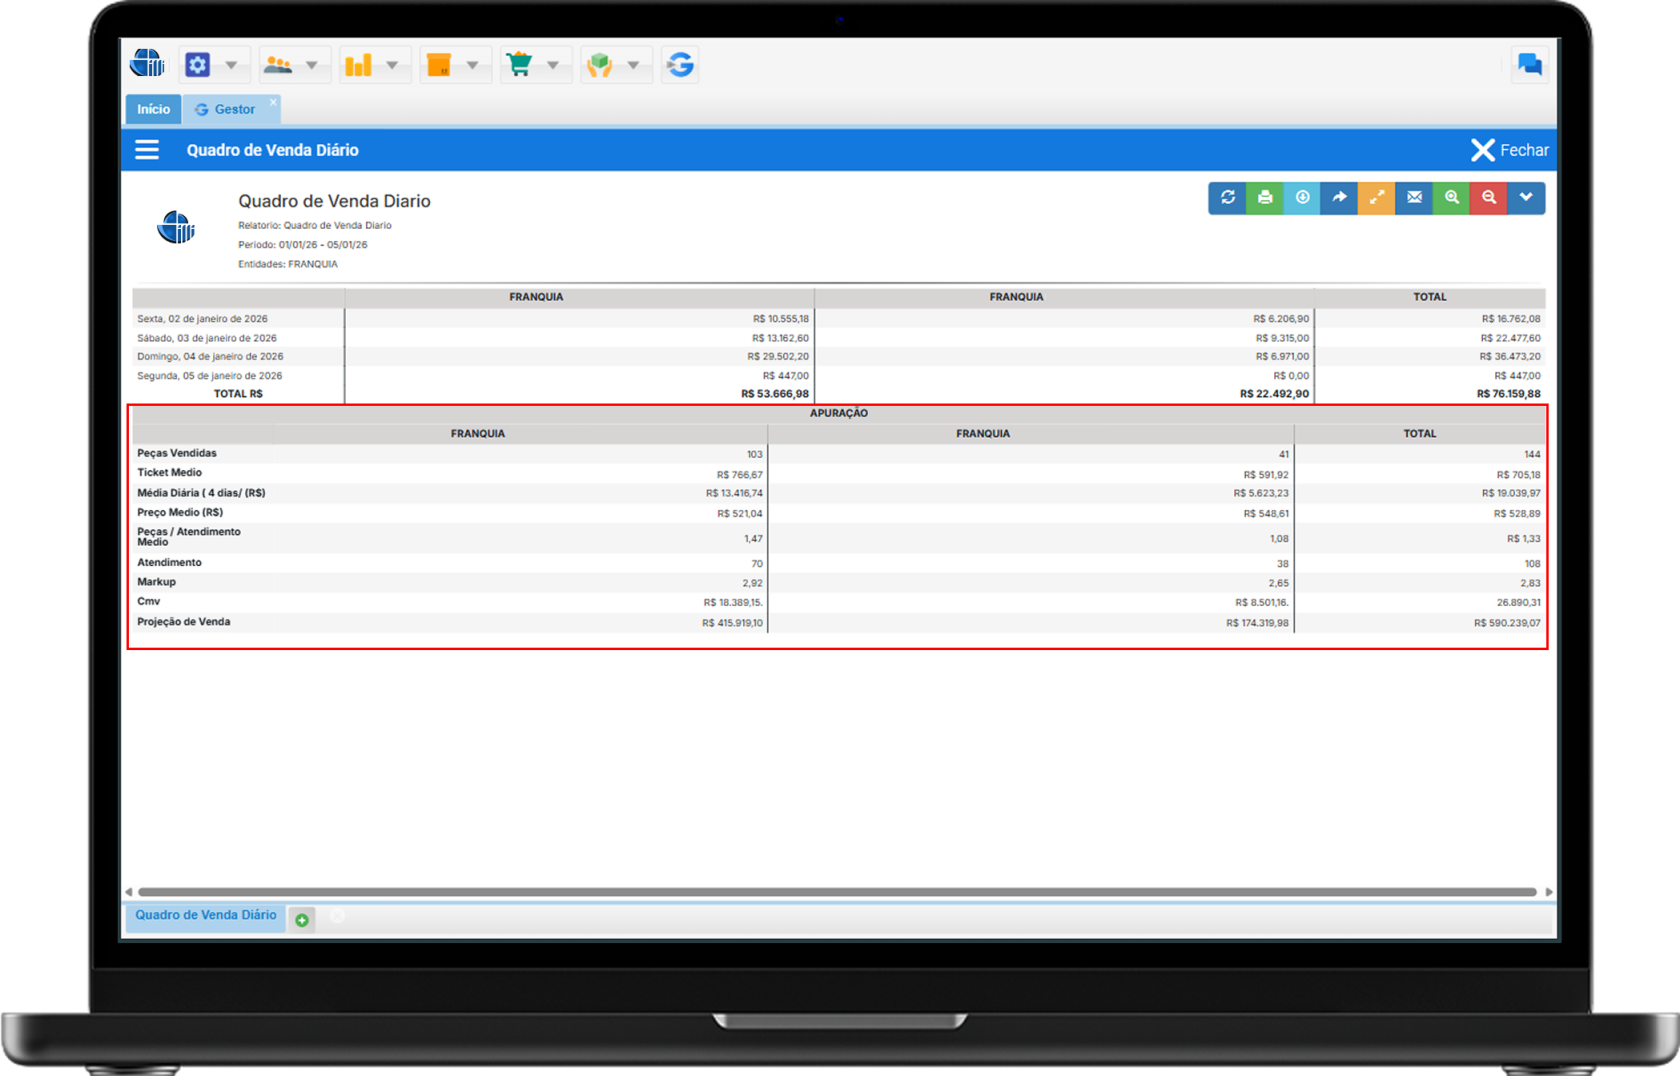Open the chat messages icon
Viewport: 1680px width, 1076px height.
tap(1529, 65)
